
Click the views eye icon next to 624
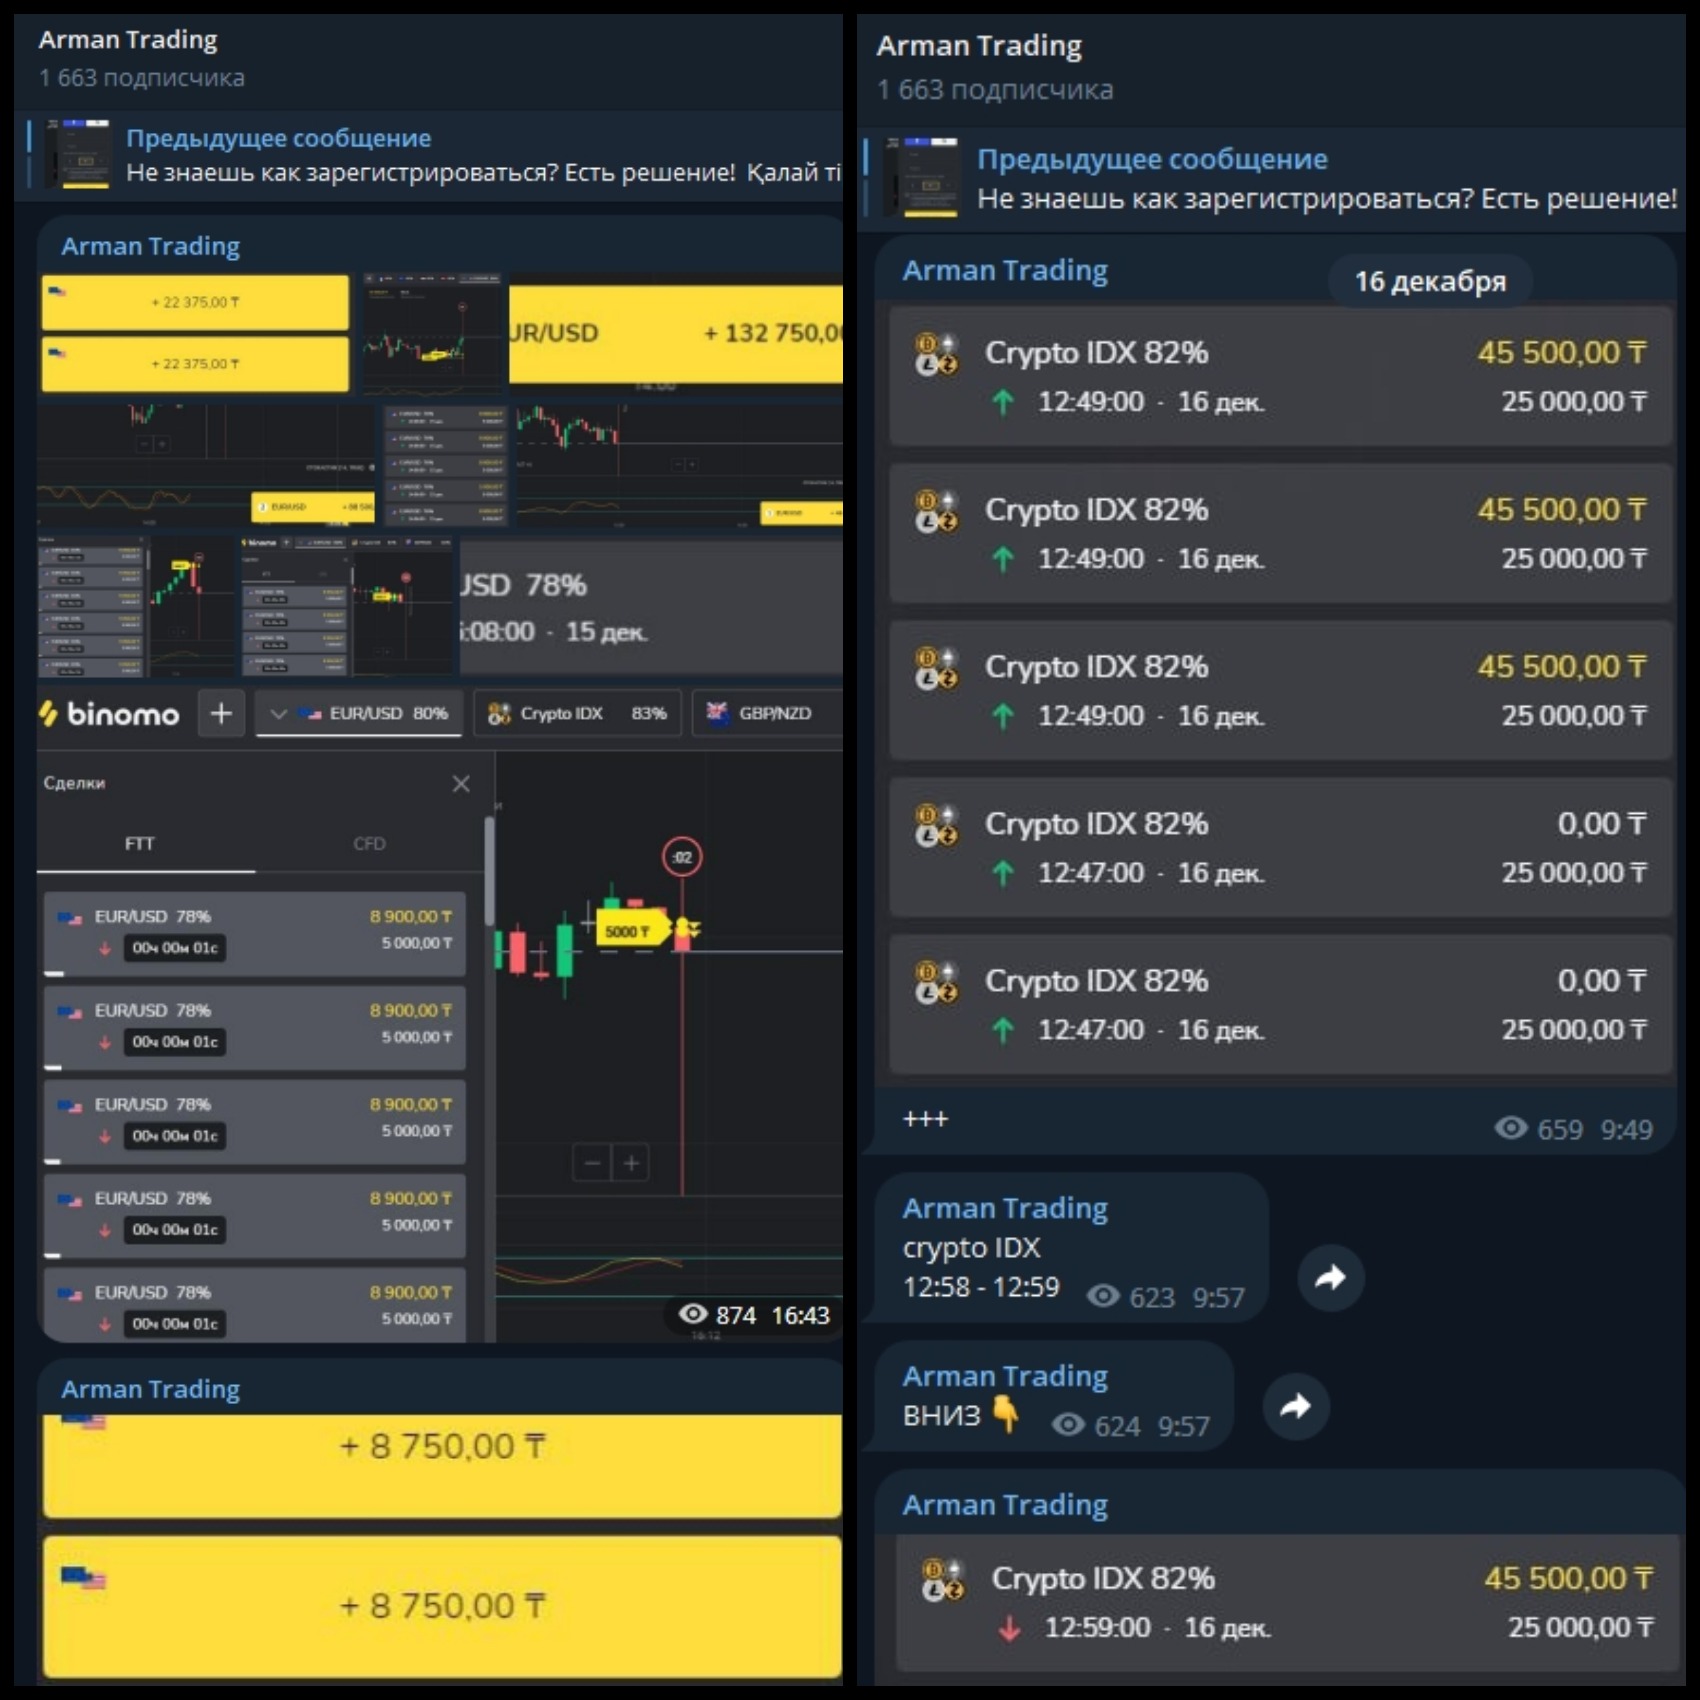(x=1068, y=1424)
